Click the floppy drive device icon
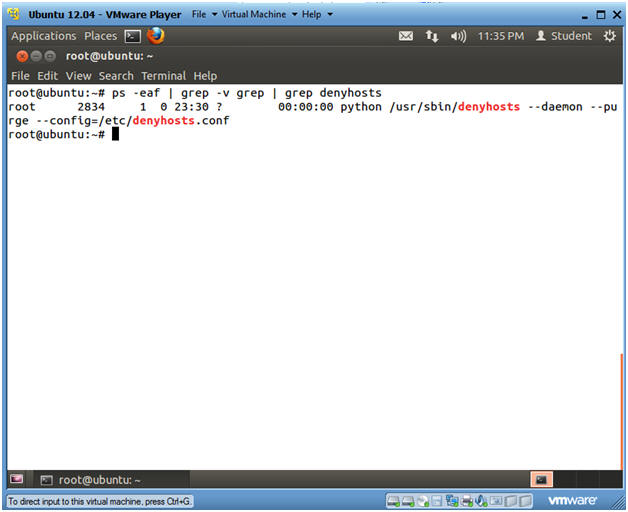Screen dimensions: 628x512 point(436,501)
